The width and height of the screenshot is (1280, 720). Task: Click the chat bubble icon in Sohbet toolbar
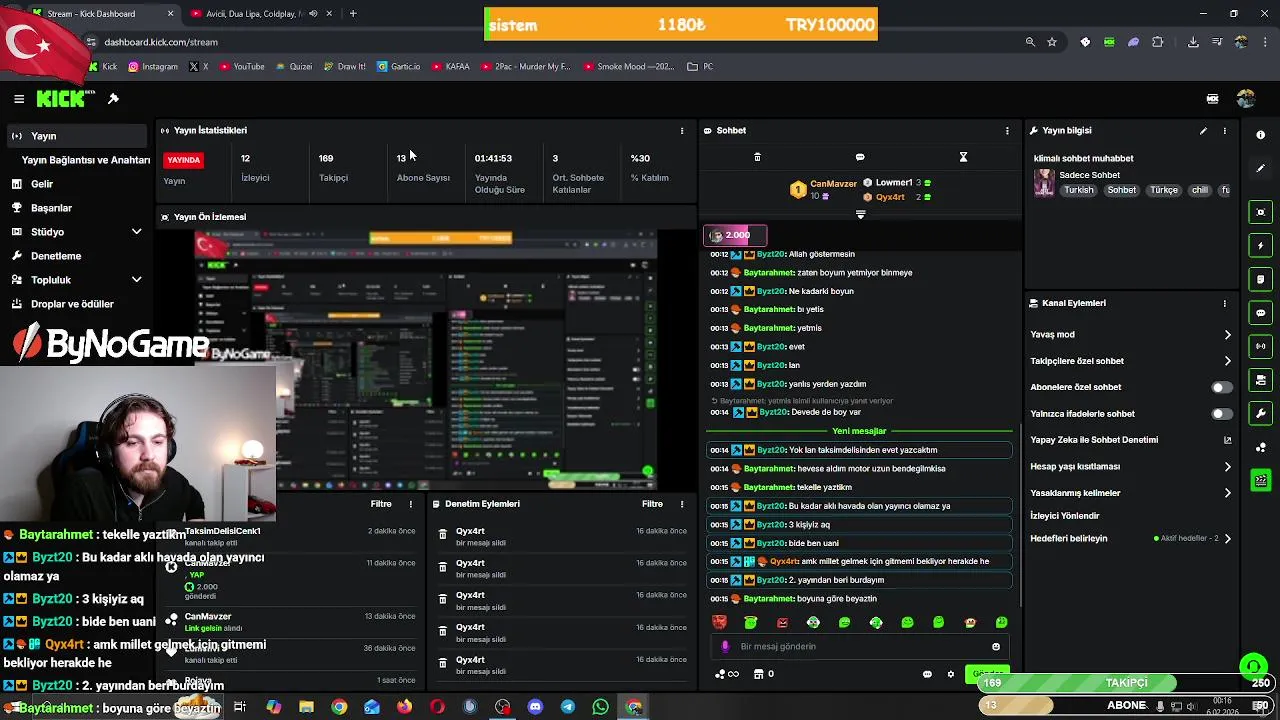click(x=860, y=157)
